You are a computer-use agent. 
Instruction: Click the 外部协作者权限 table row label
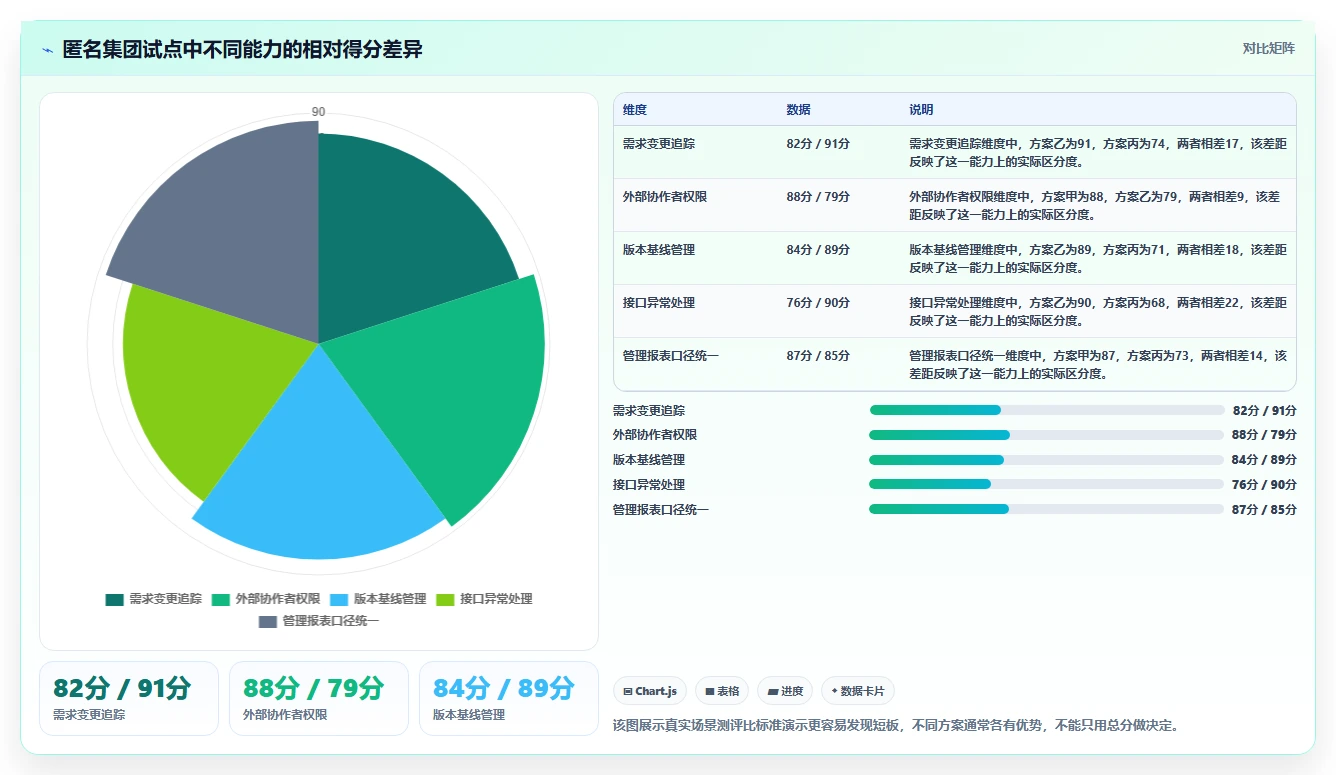coord(665,197)
